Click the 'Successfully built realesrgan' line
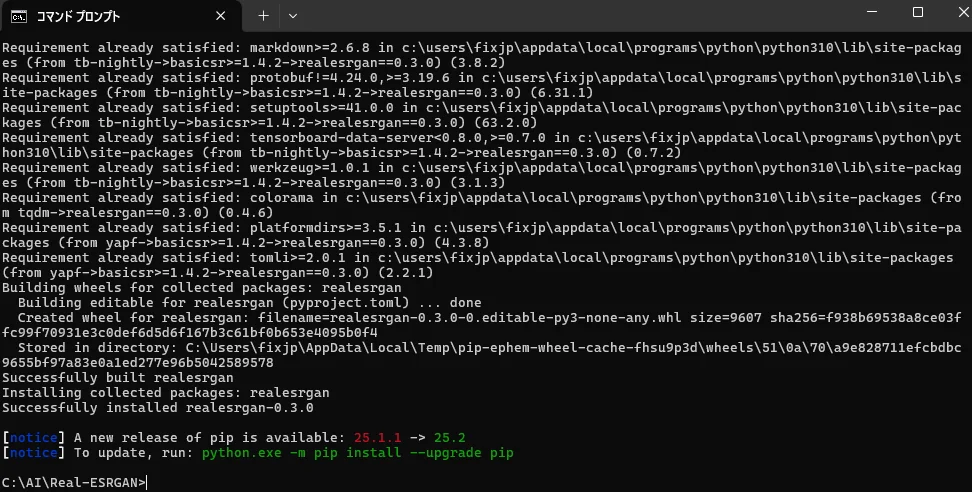The image size is (972, 492). 117,378
